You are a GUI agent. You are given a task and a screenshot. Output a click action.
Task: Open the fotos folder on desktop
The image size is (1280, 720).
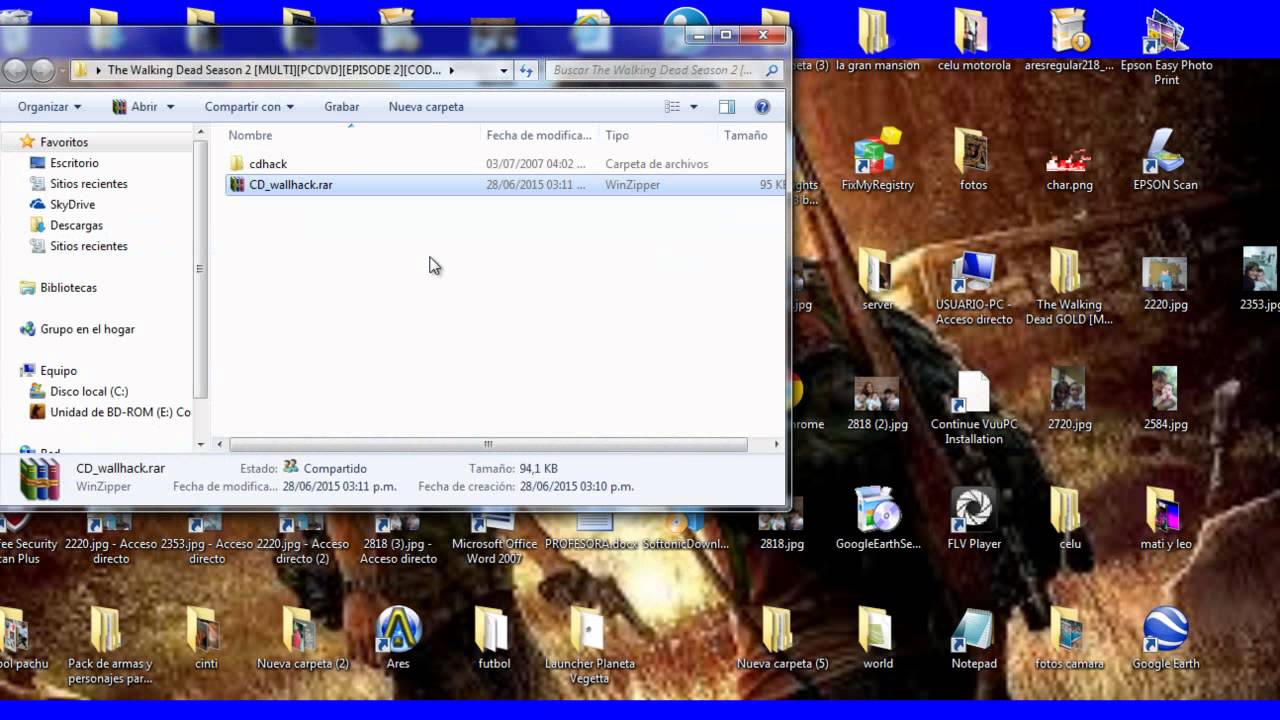click(x=973, y=160)
